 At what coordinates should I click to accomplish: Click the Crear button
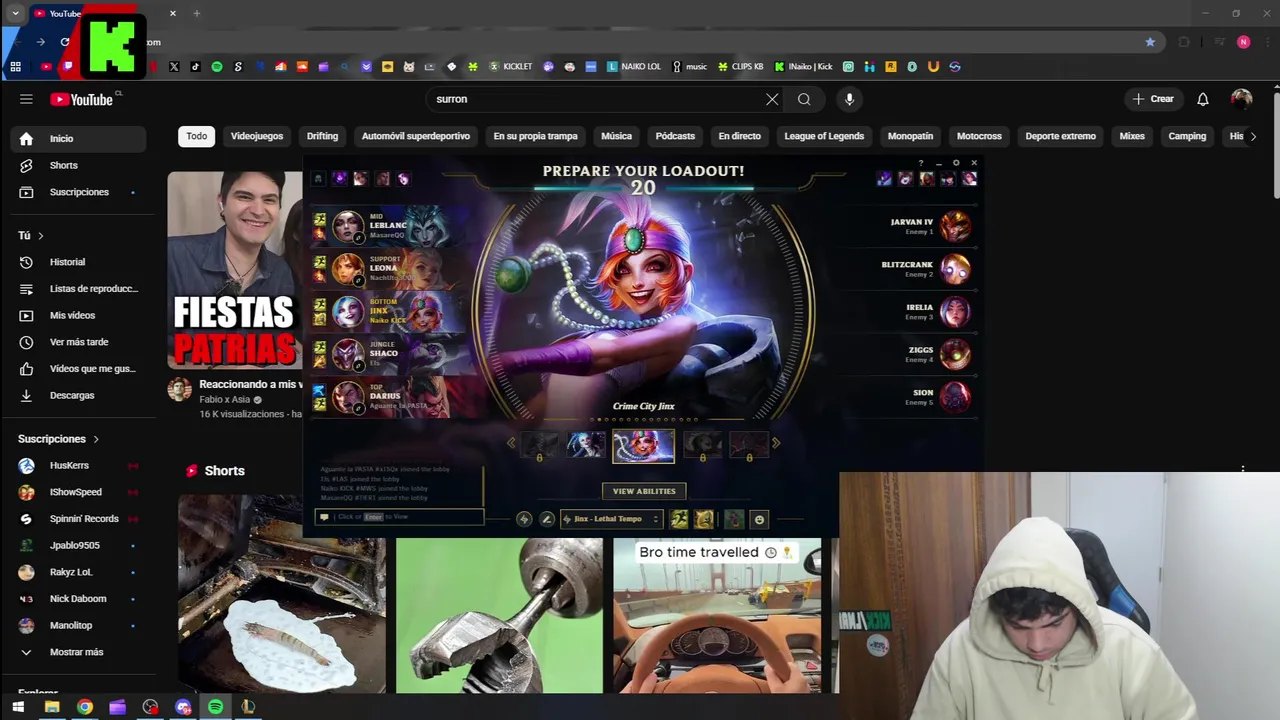tap(1153, 99)
